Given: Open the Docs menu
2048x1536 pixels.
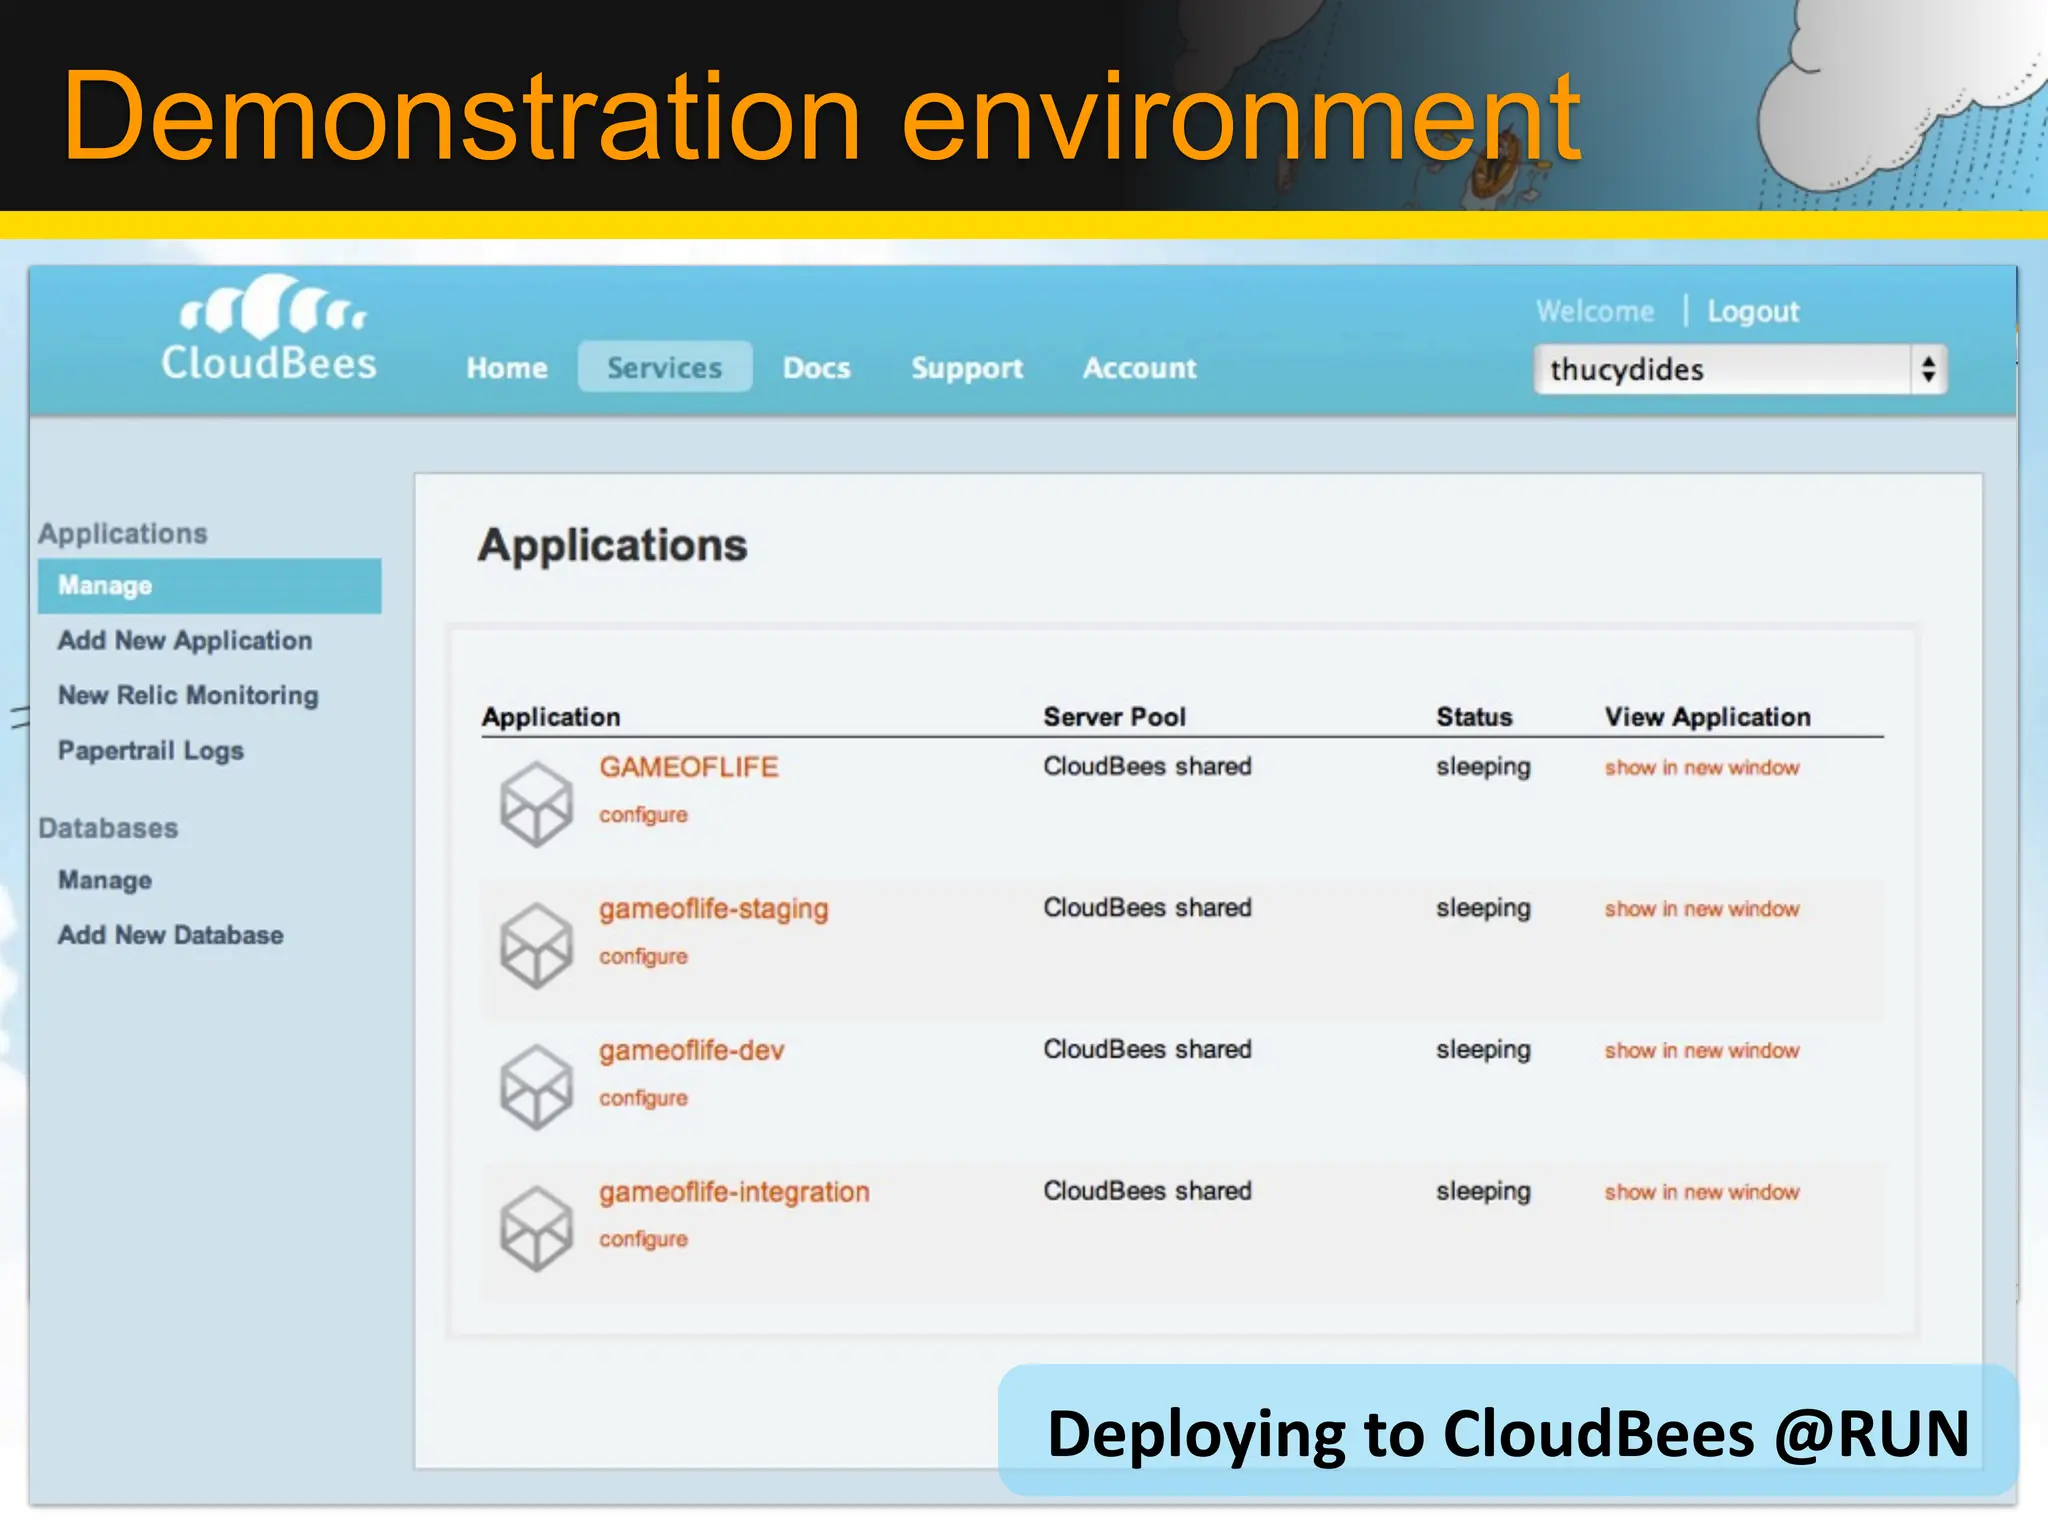Looking at the screenshot, I should (x=817, y=368).
